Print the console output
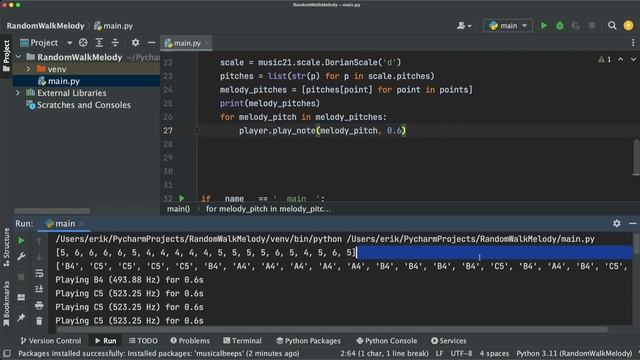This screenshot has width=640, height=360. (39, 305)
